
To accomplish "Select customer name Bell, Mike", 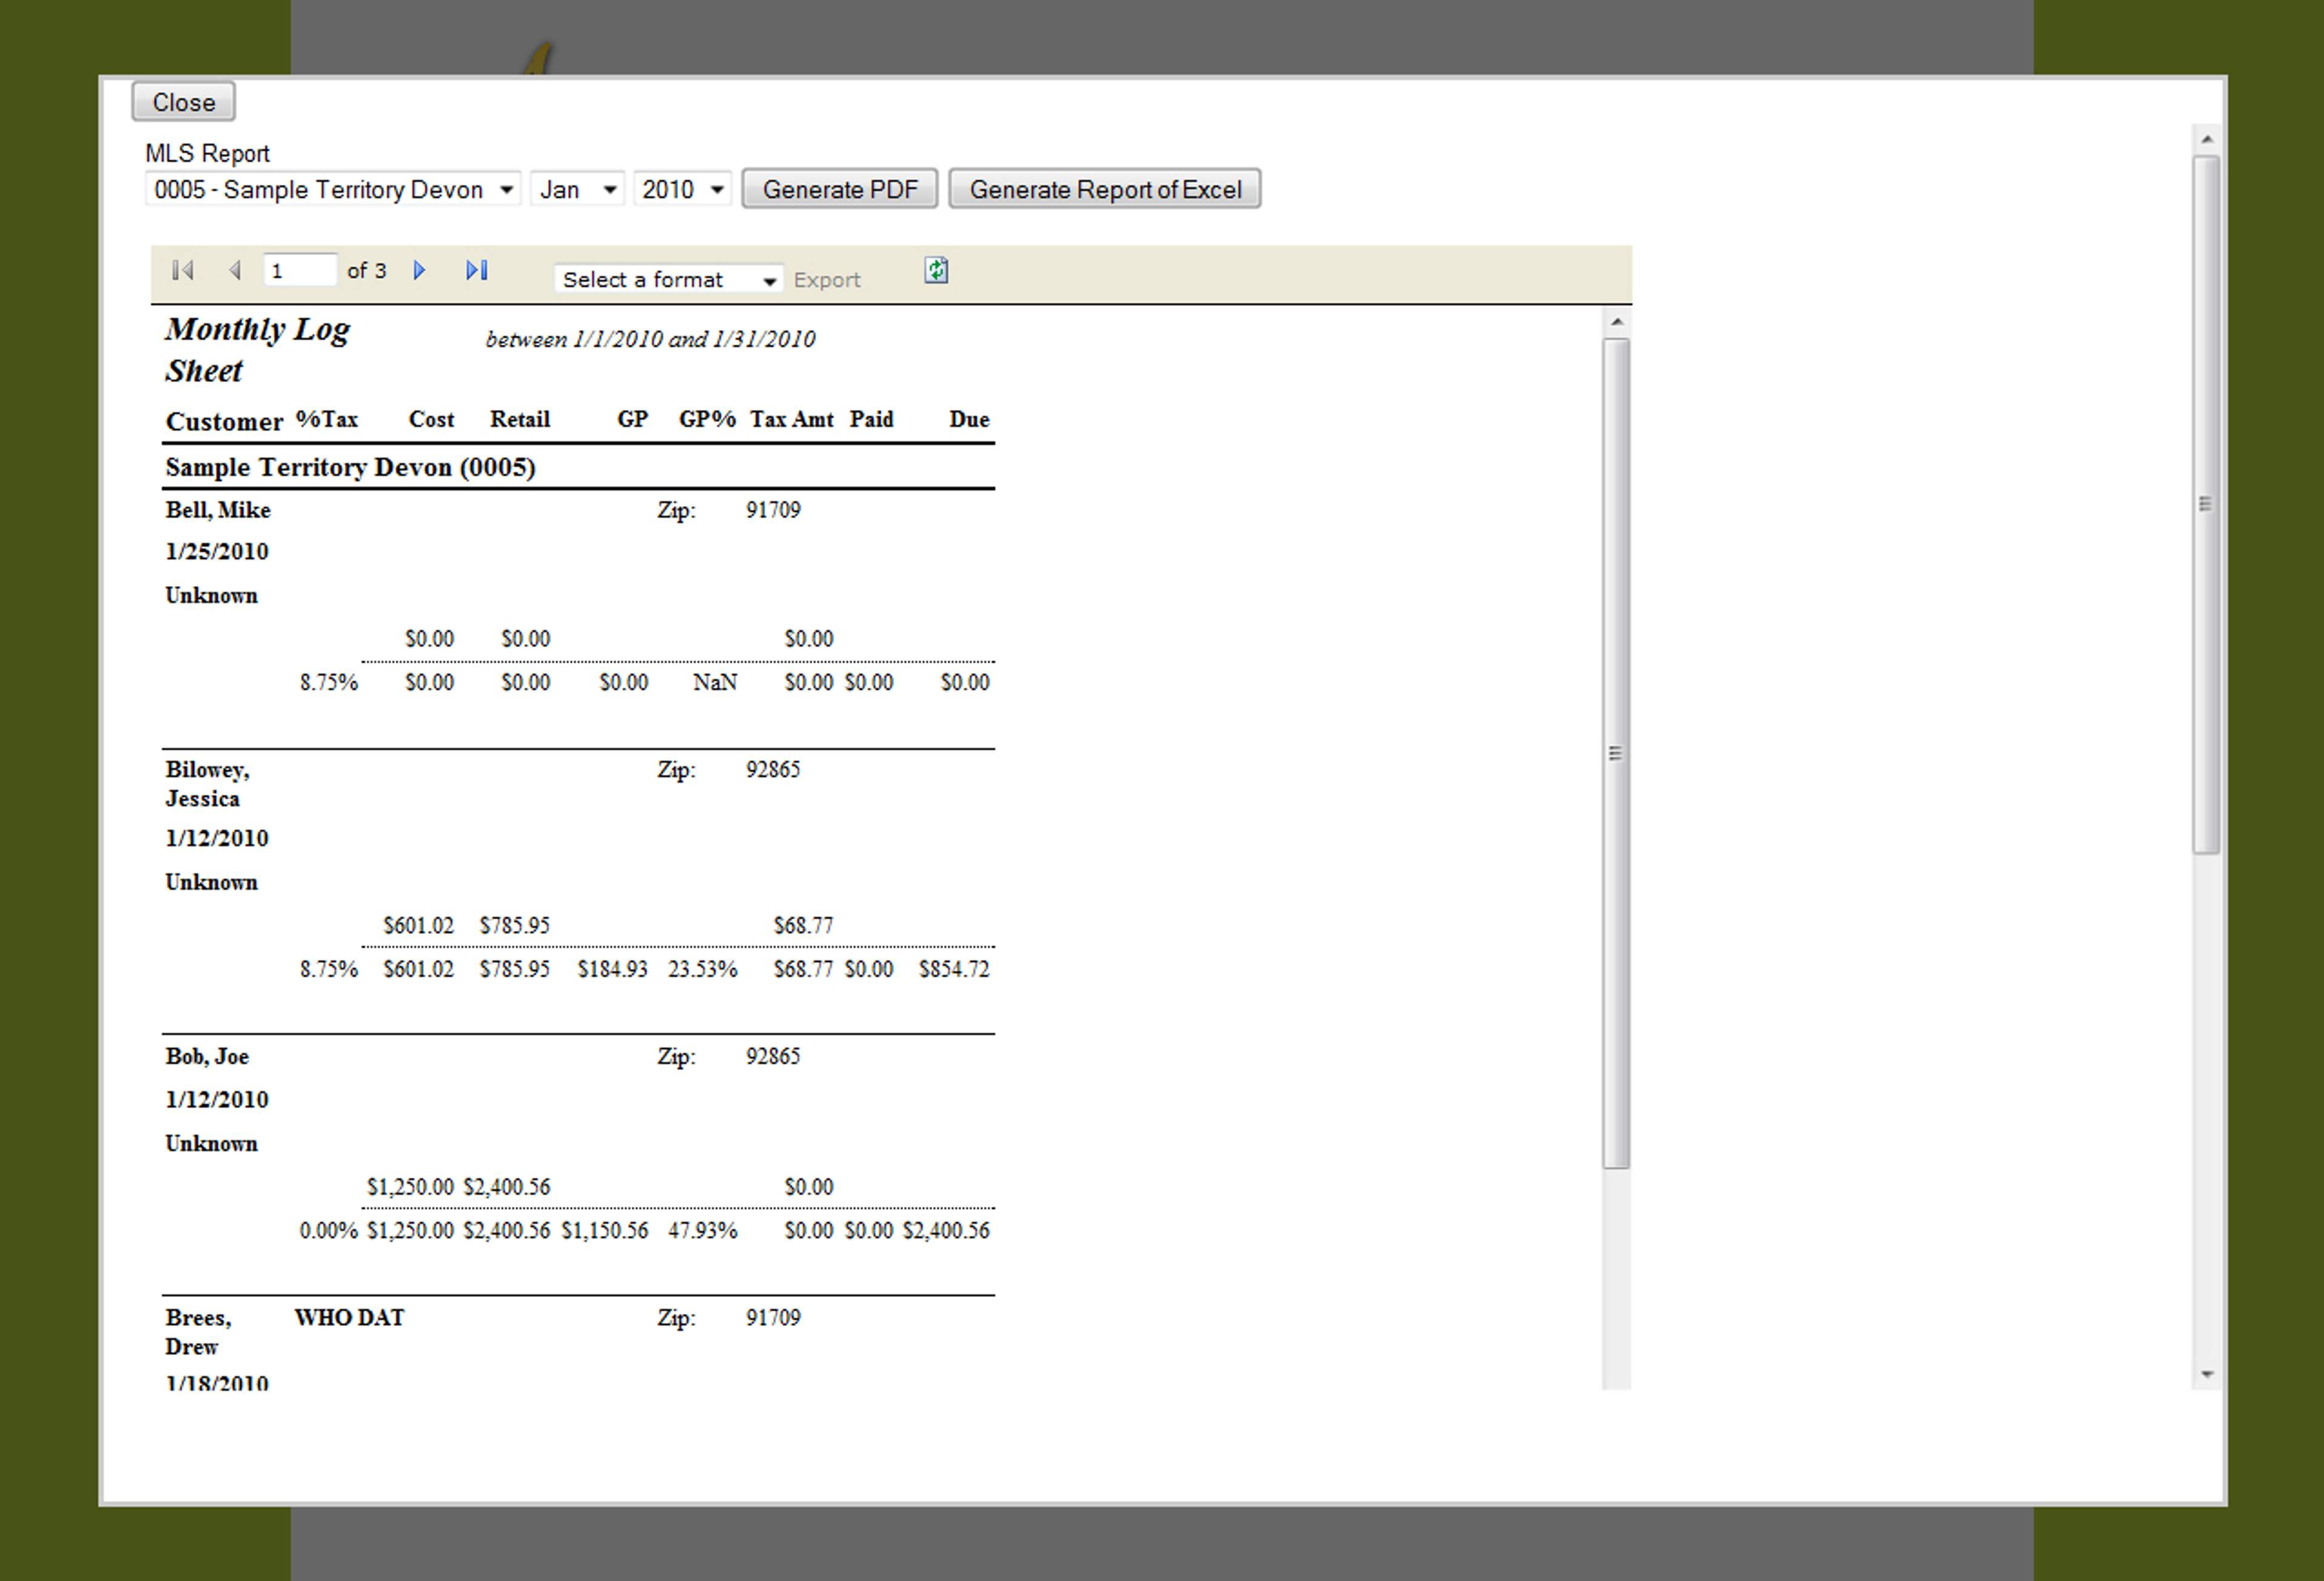I will (x=218, y=510).
